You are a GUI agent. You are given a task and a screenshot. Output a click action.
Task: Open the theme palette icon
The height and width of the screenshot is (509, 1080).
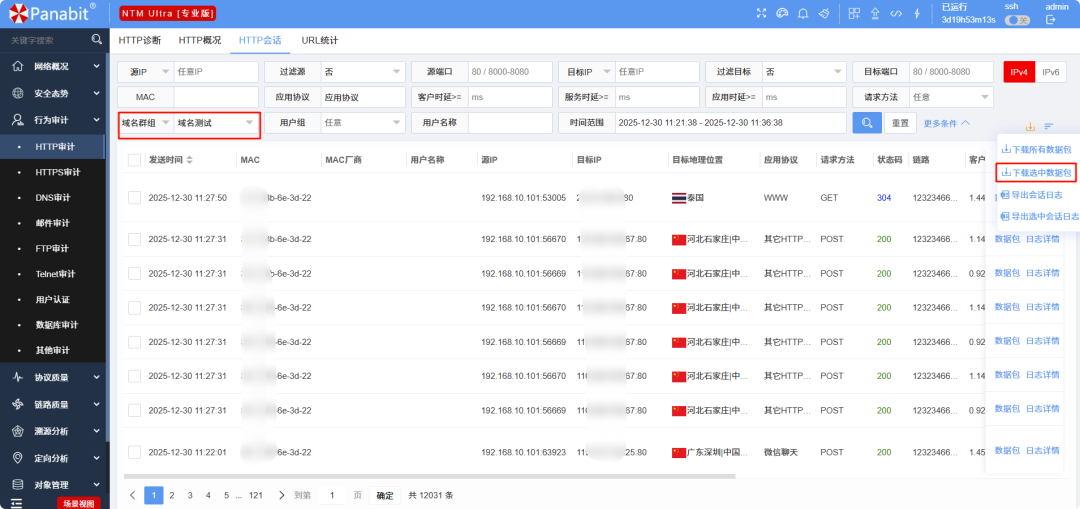782,13
